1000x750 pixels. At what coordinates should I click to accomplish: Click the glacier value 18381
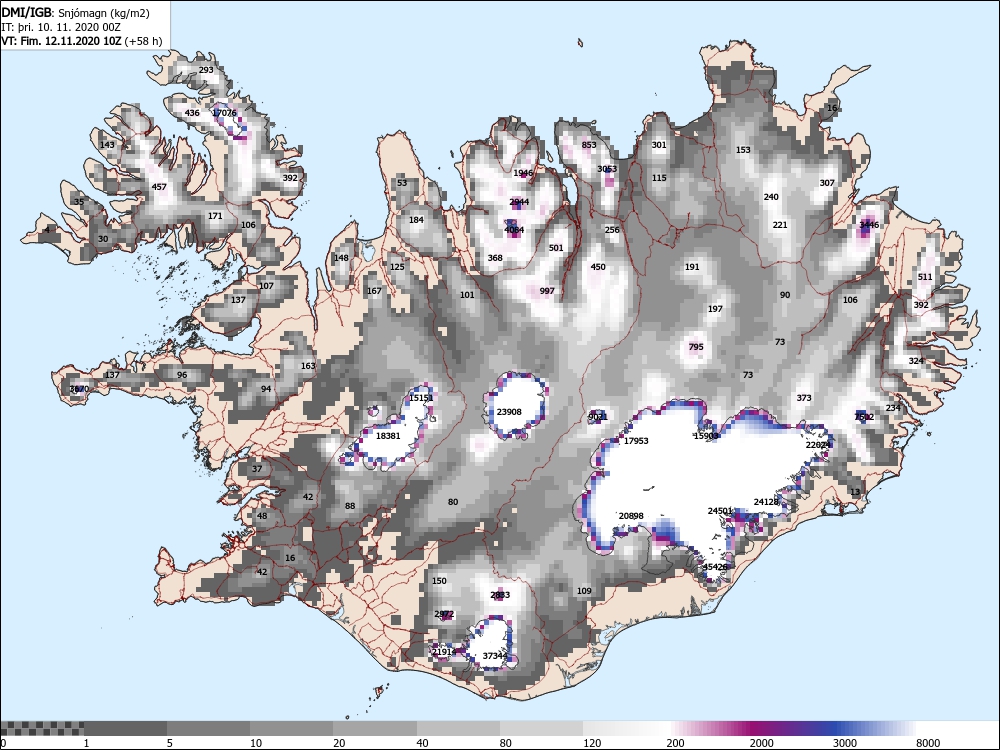(388, 436)
